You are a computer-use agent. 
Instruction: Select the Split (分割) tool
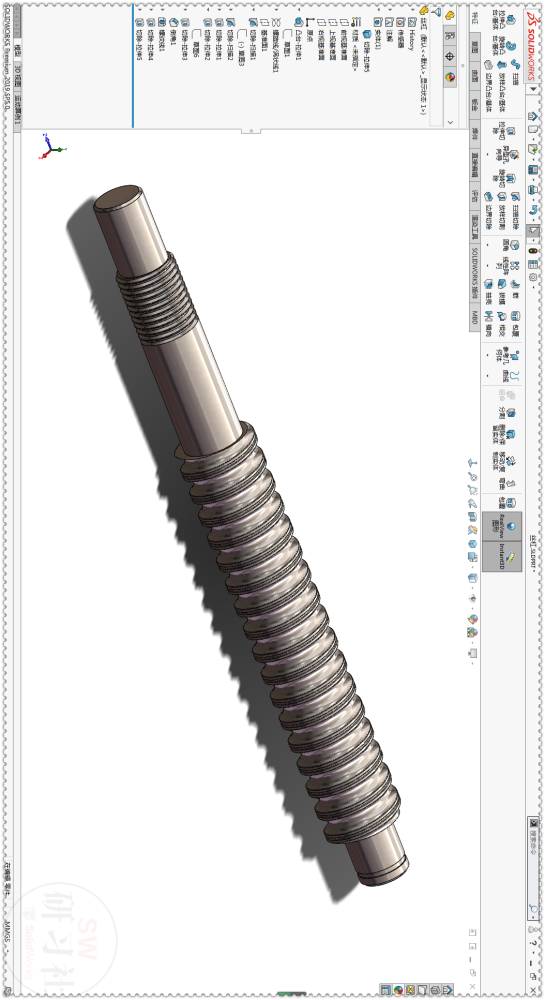tap(511, 412)
